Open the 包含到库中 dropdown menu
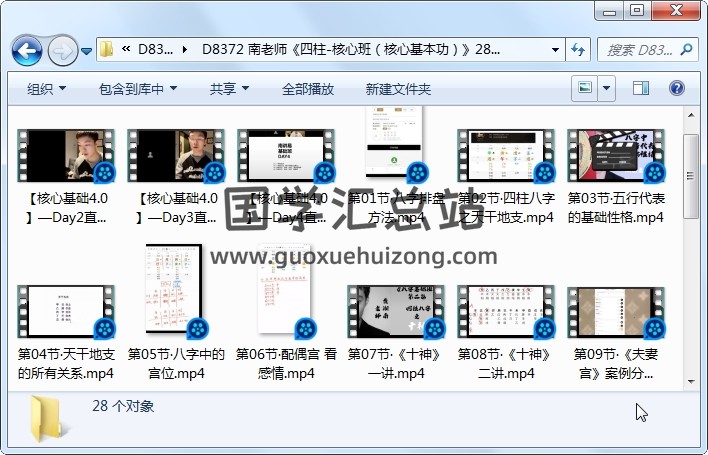 tap(139, 89)
